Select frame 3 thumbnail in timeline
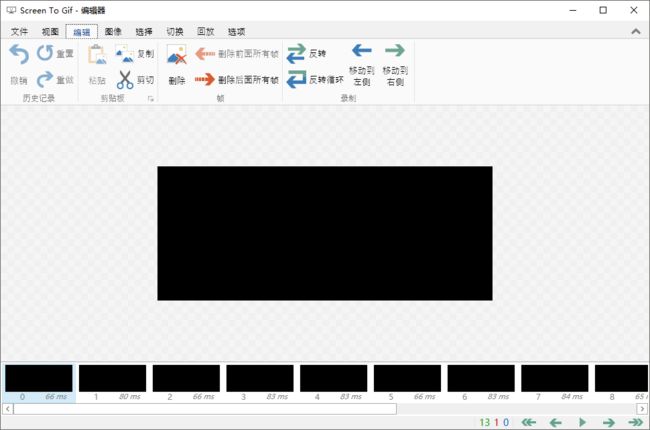This screenshot has width=650, height=430. [260, 378]
